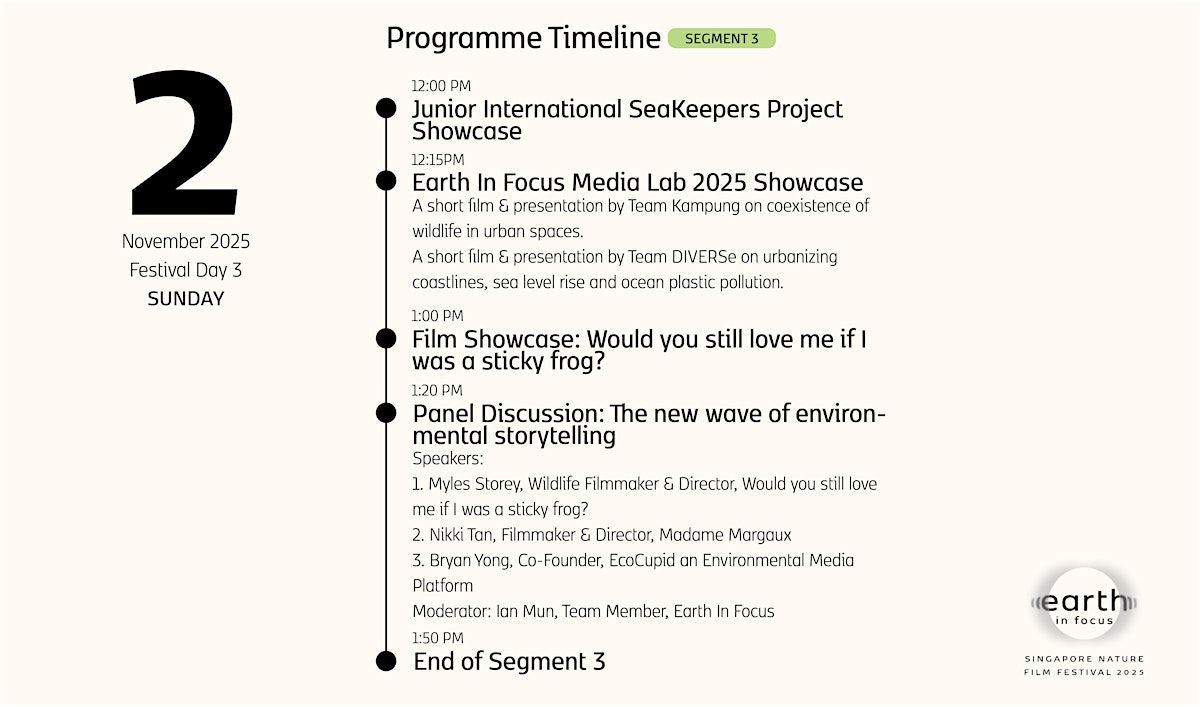
Task: Click Bryan Yong's speaker entry
Action: [632, 560]
